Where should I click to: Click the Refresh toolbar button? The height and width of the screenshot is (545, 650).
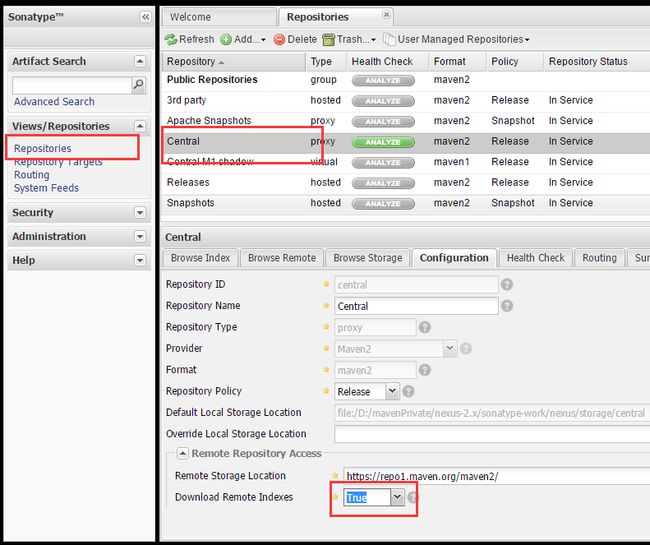click(x=189, y=39)
